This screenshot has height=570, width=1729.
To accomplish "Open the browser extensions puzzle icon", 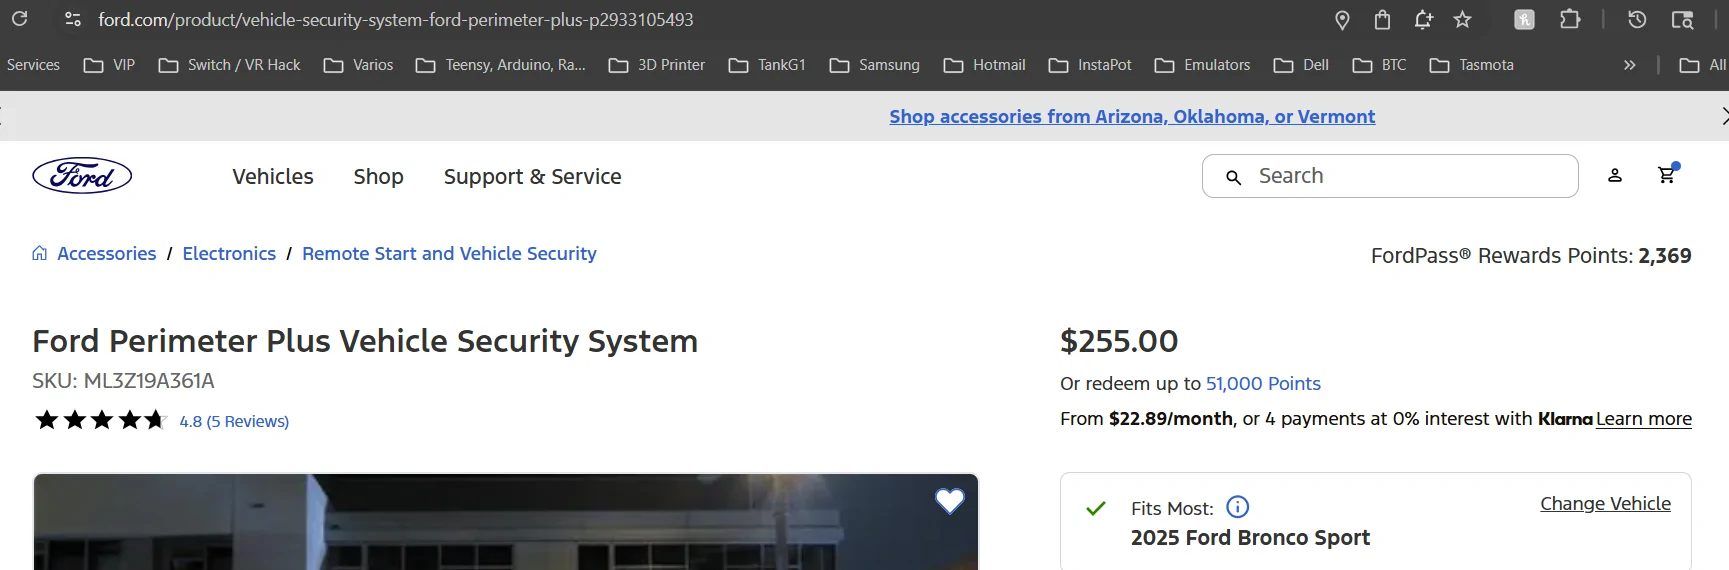I will click(1570, 19).
